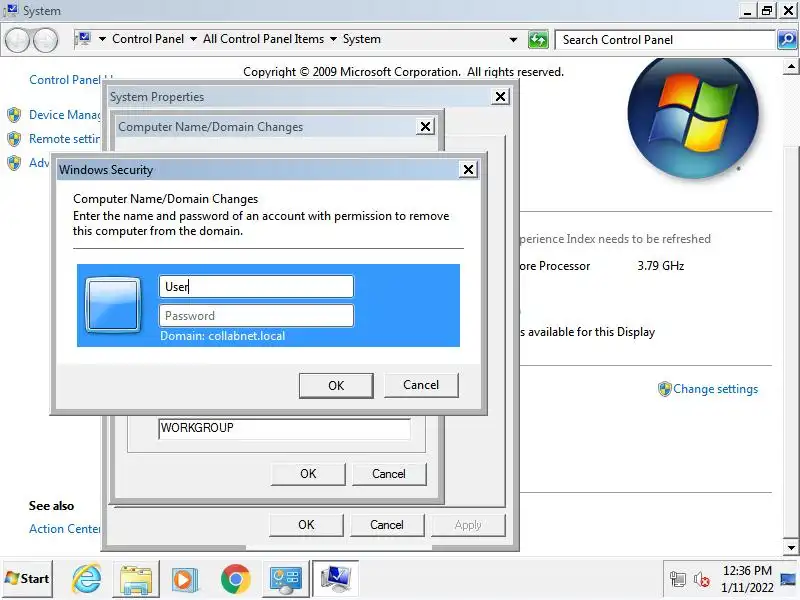Open Remote settings link in sidebar
The width and height of the screenshot is (800, 600).
[x=65, y=139]
